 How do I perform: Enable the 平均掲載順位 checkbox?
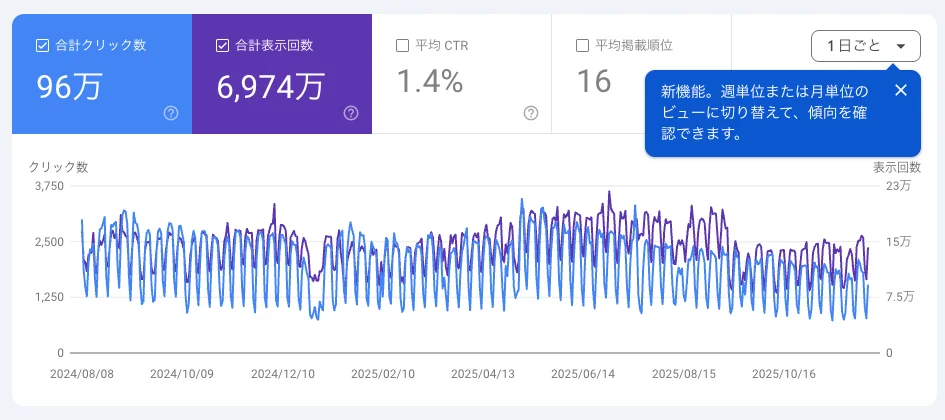tap(582, 46)
